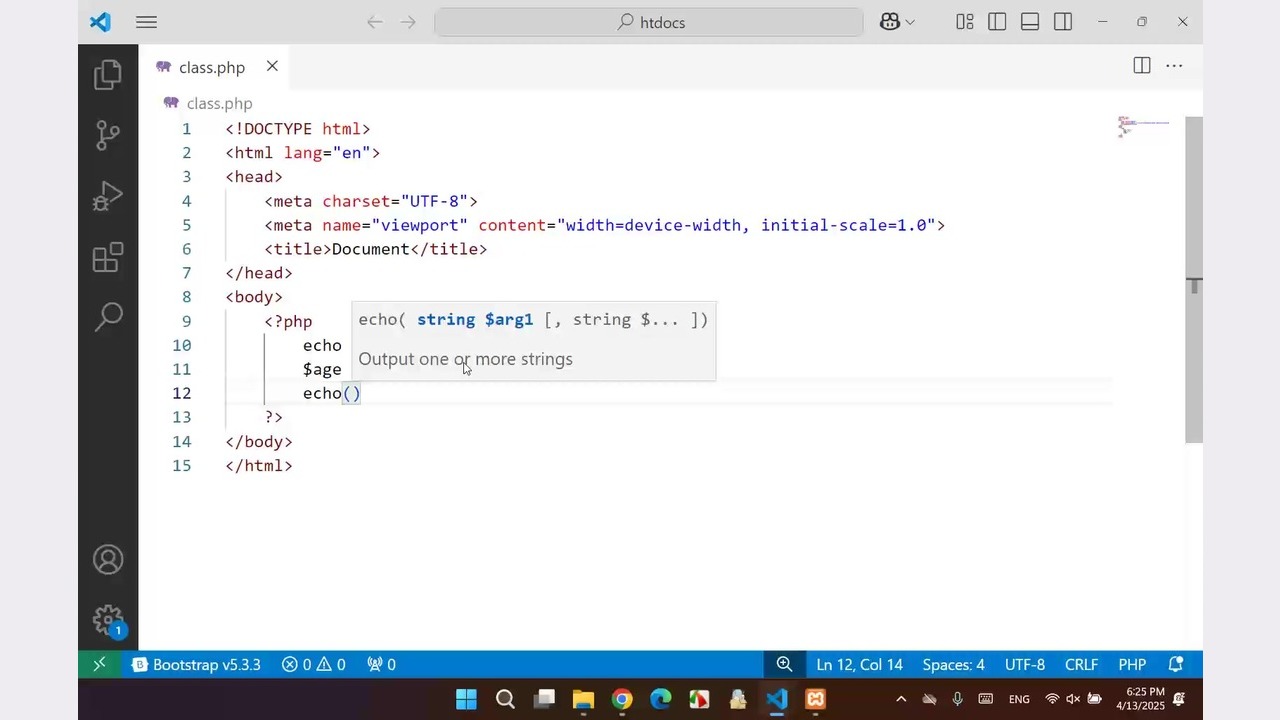Open the Search view icon
1280x720 pixels.
108,317
